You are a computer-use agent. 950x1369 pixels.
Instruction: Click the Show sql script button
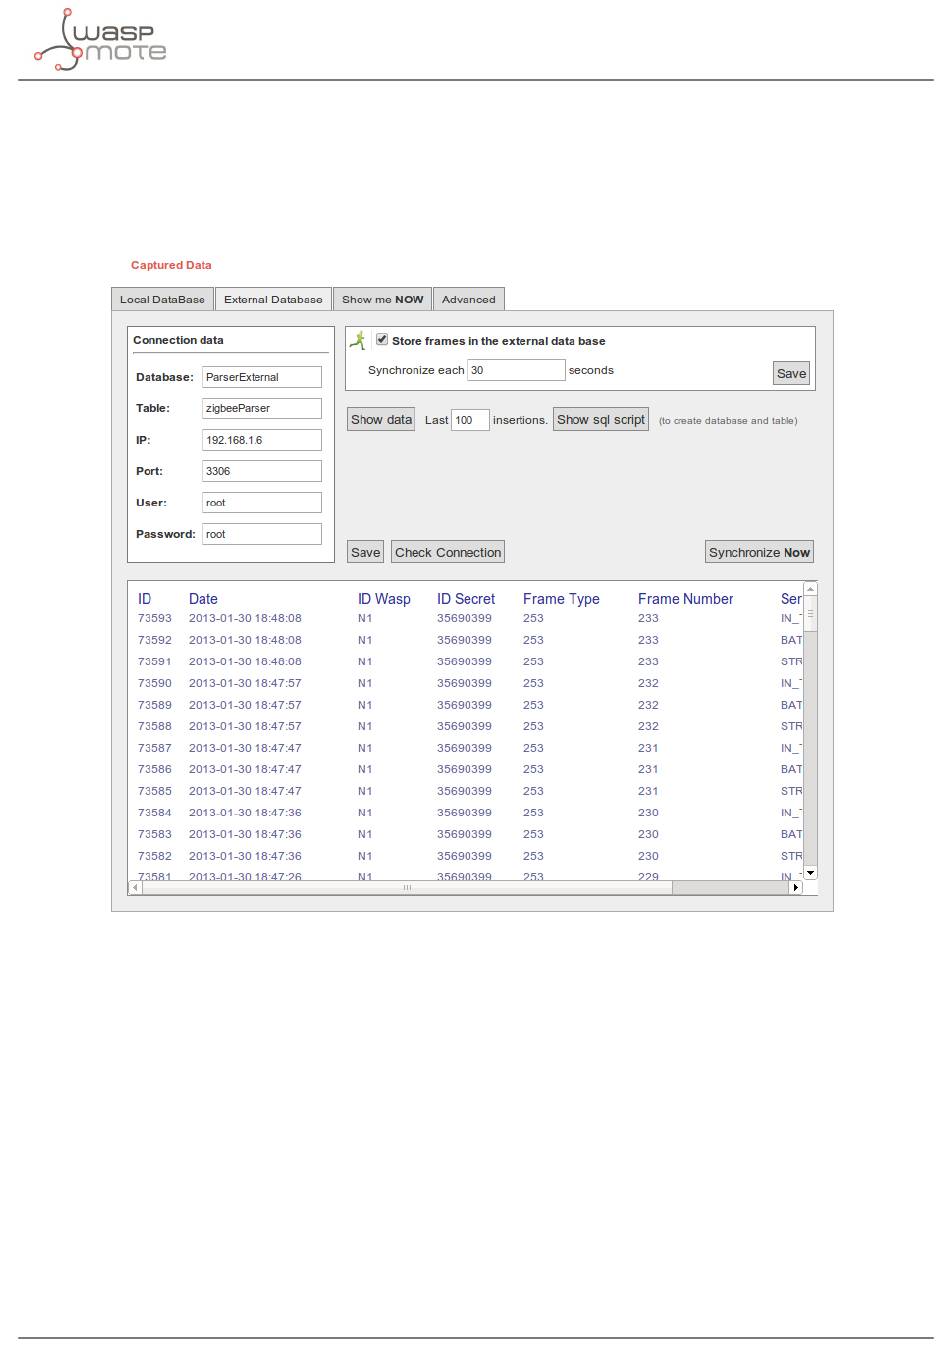point(601,420)
